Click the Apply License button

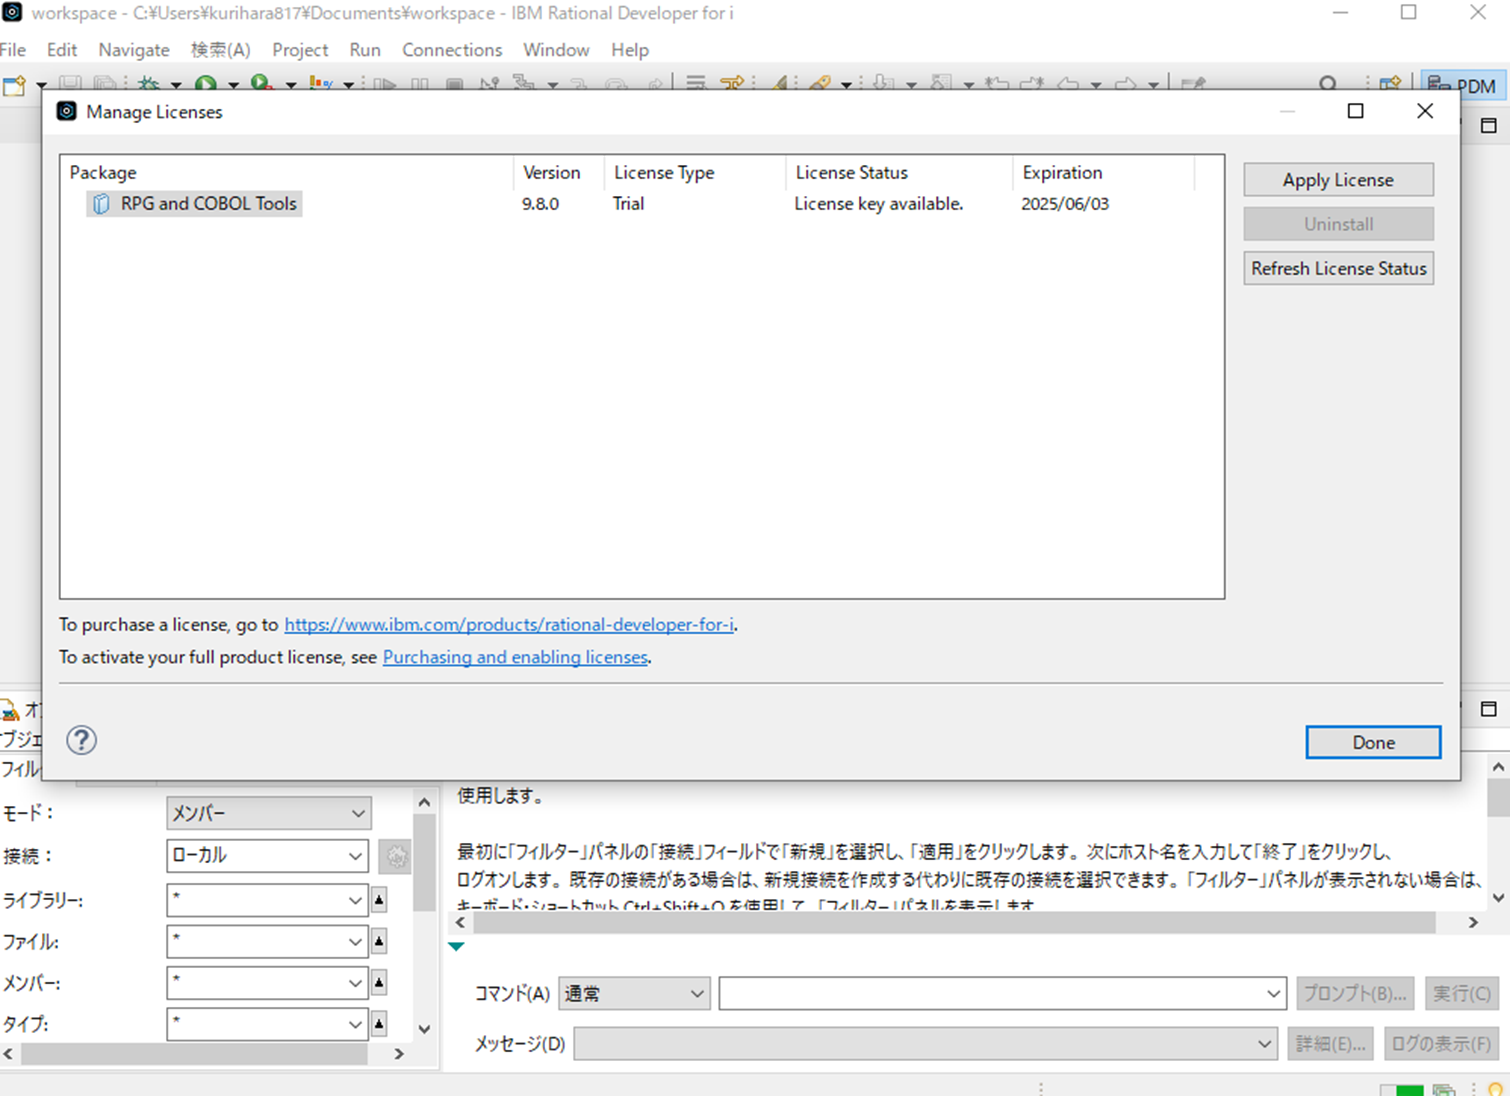click(1338, 180)
